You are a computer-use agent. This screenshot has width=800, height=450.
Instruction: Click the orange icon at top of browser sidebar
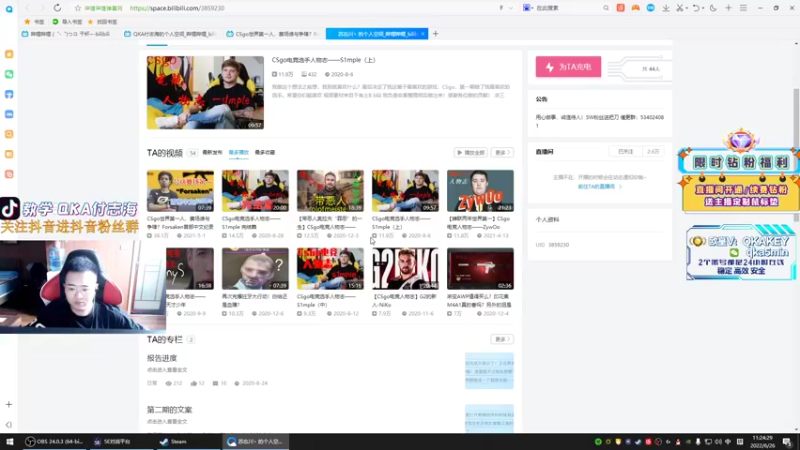click(x=9, y=54)
